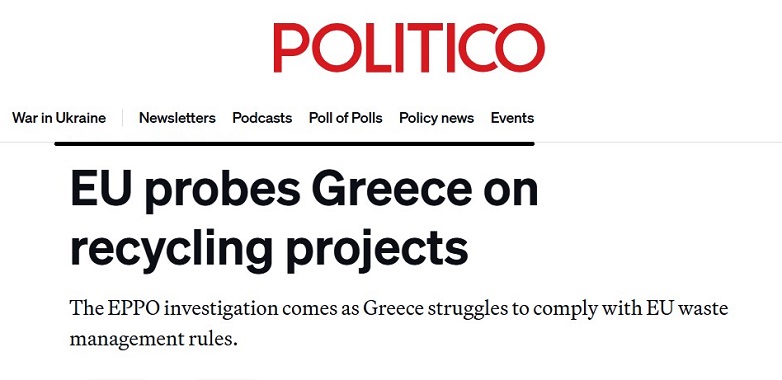The width and height of the screenshot is (782, 380).
Task: Click the EPPO investigation subheadline text
Action: 399,323
